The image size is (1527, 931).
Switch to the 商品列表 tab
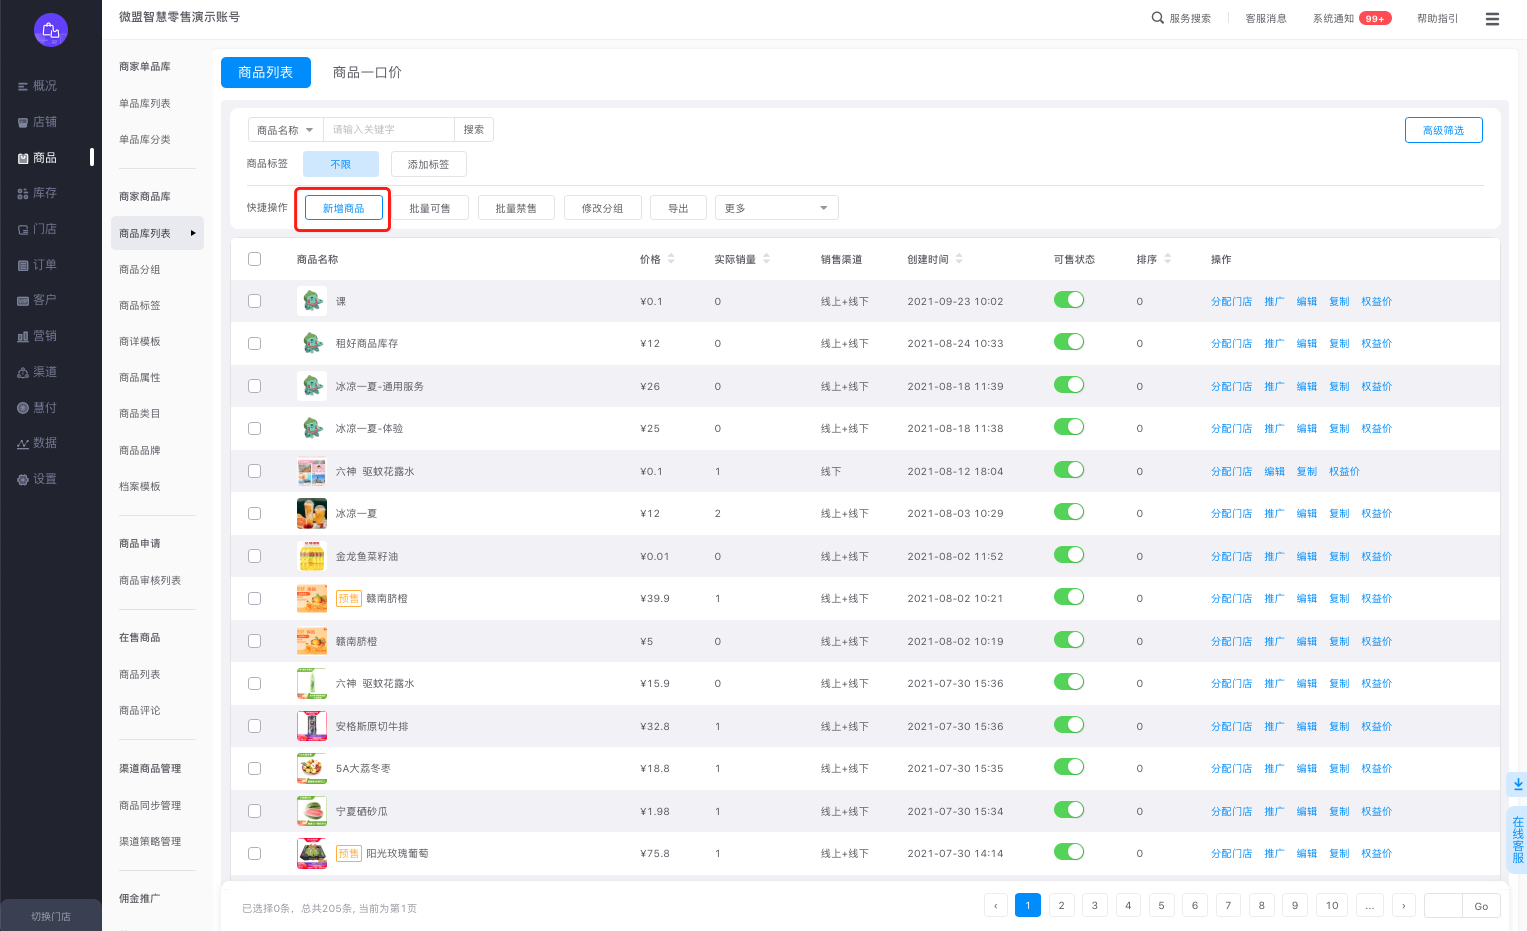coord(266,72)
